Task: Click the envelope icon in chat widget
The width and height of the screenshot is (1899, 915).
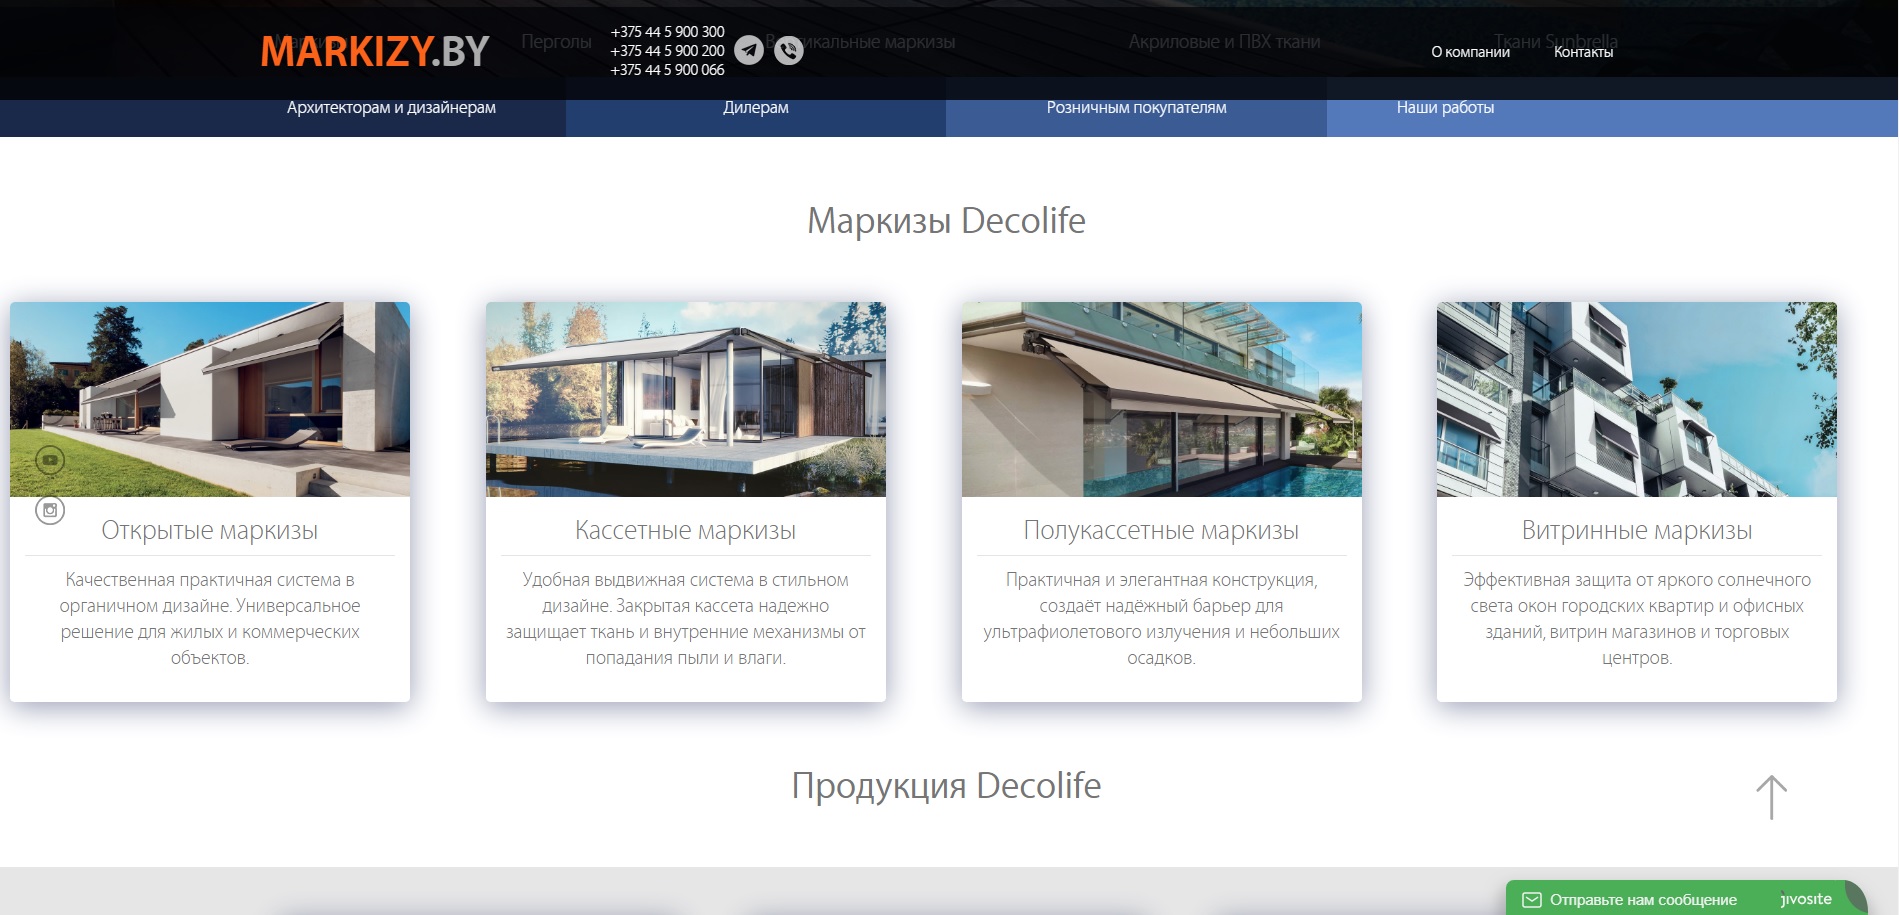Action: coord(1531,900)
